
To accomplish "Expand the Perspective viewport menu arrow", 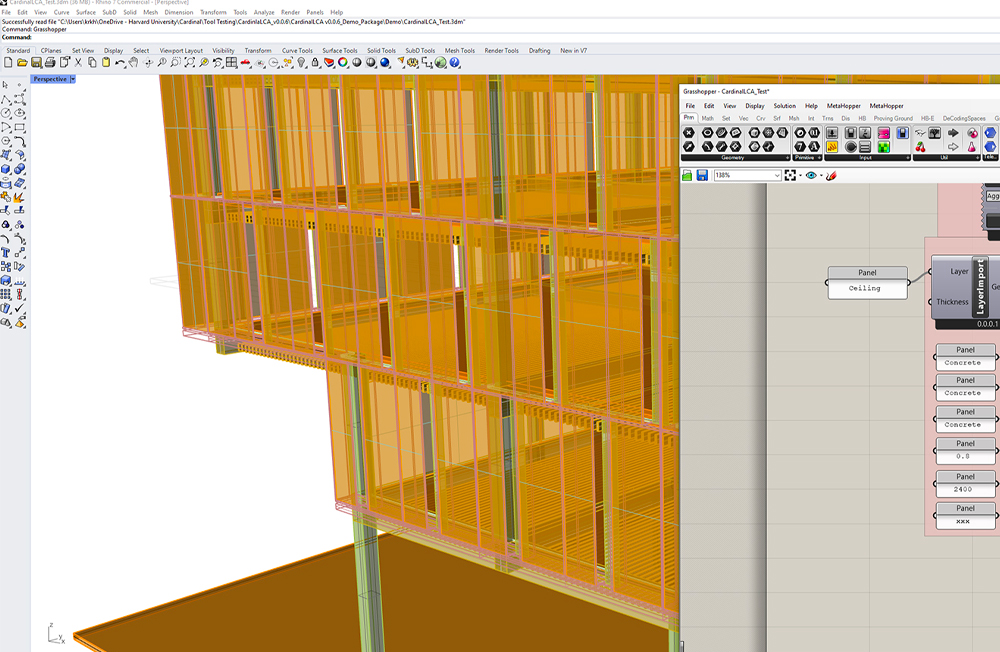I will (x=73, y=79).
